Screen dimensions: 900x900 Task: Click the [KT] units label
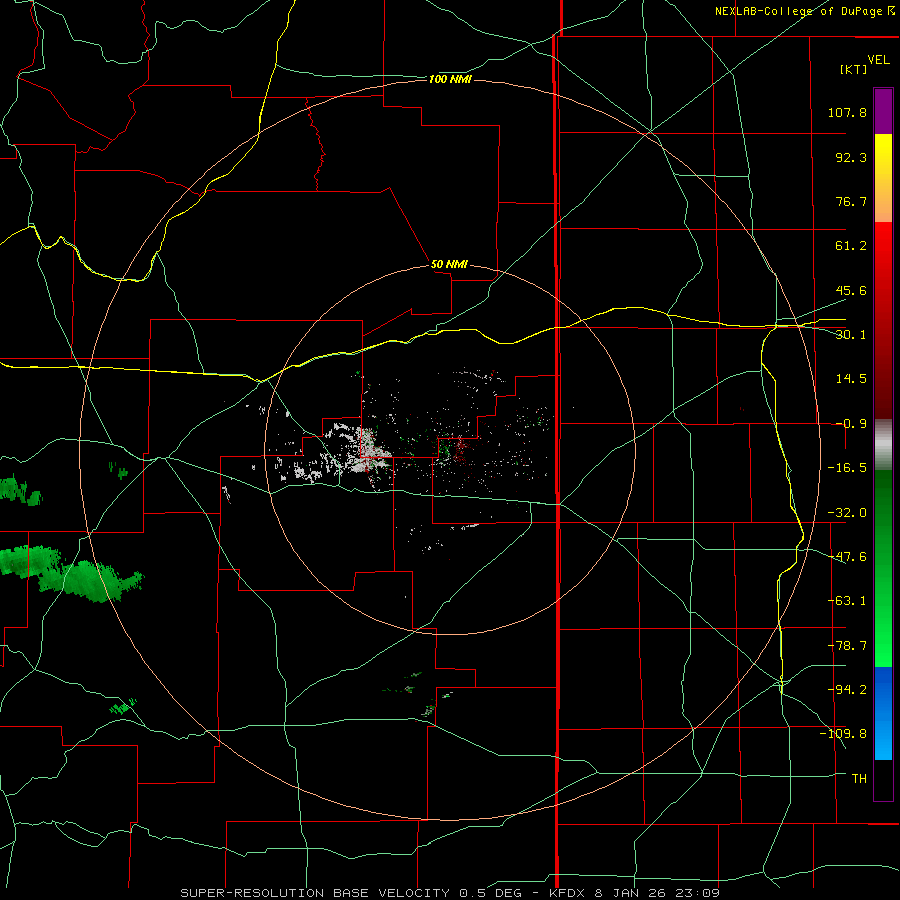(x=854, y=69)
